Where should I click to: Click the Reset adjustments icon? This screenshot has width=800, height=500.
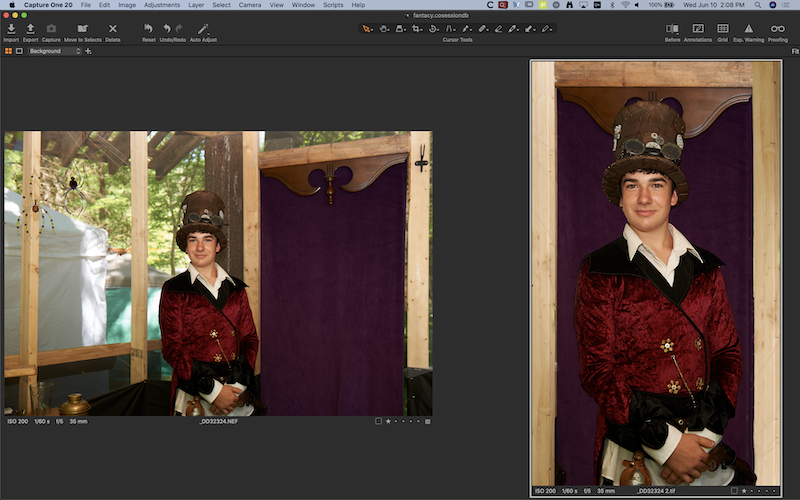(x=148, y=29)
